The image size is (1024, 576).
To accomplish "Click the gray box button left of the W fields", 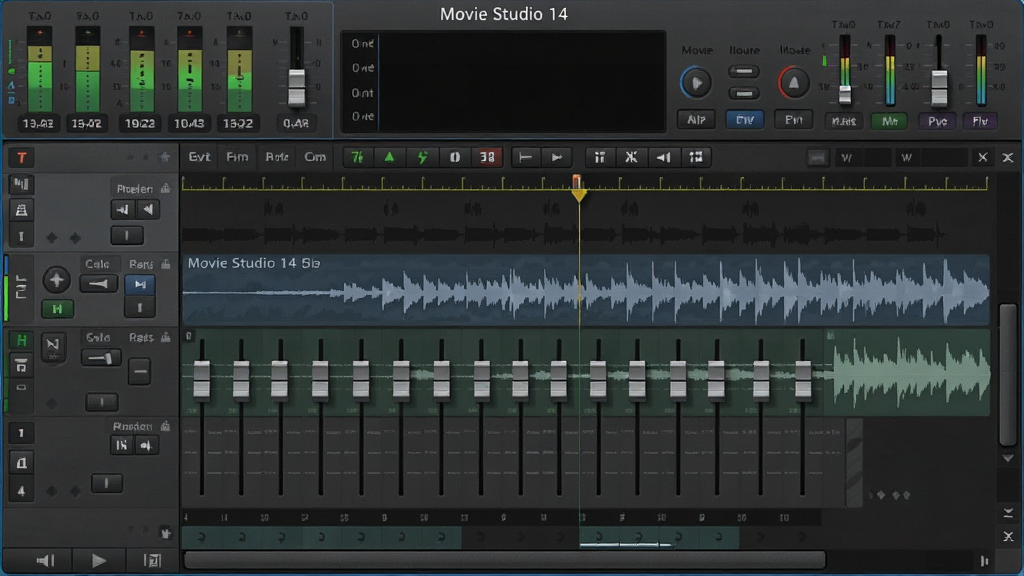I will click(816, 157).
